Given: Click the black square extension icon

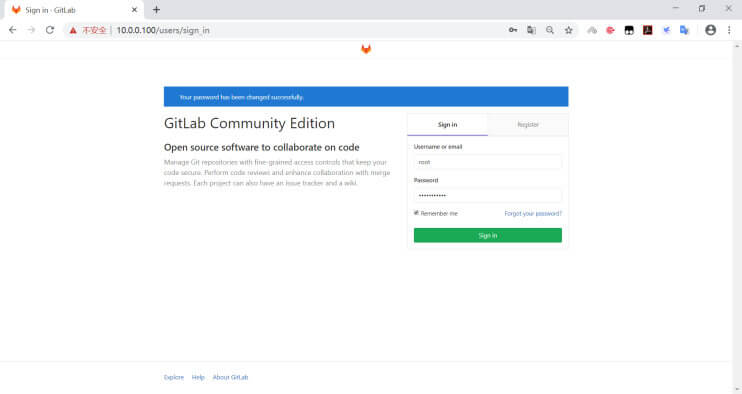Looking at the screenshot, I should coord(629,30).
